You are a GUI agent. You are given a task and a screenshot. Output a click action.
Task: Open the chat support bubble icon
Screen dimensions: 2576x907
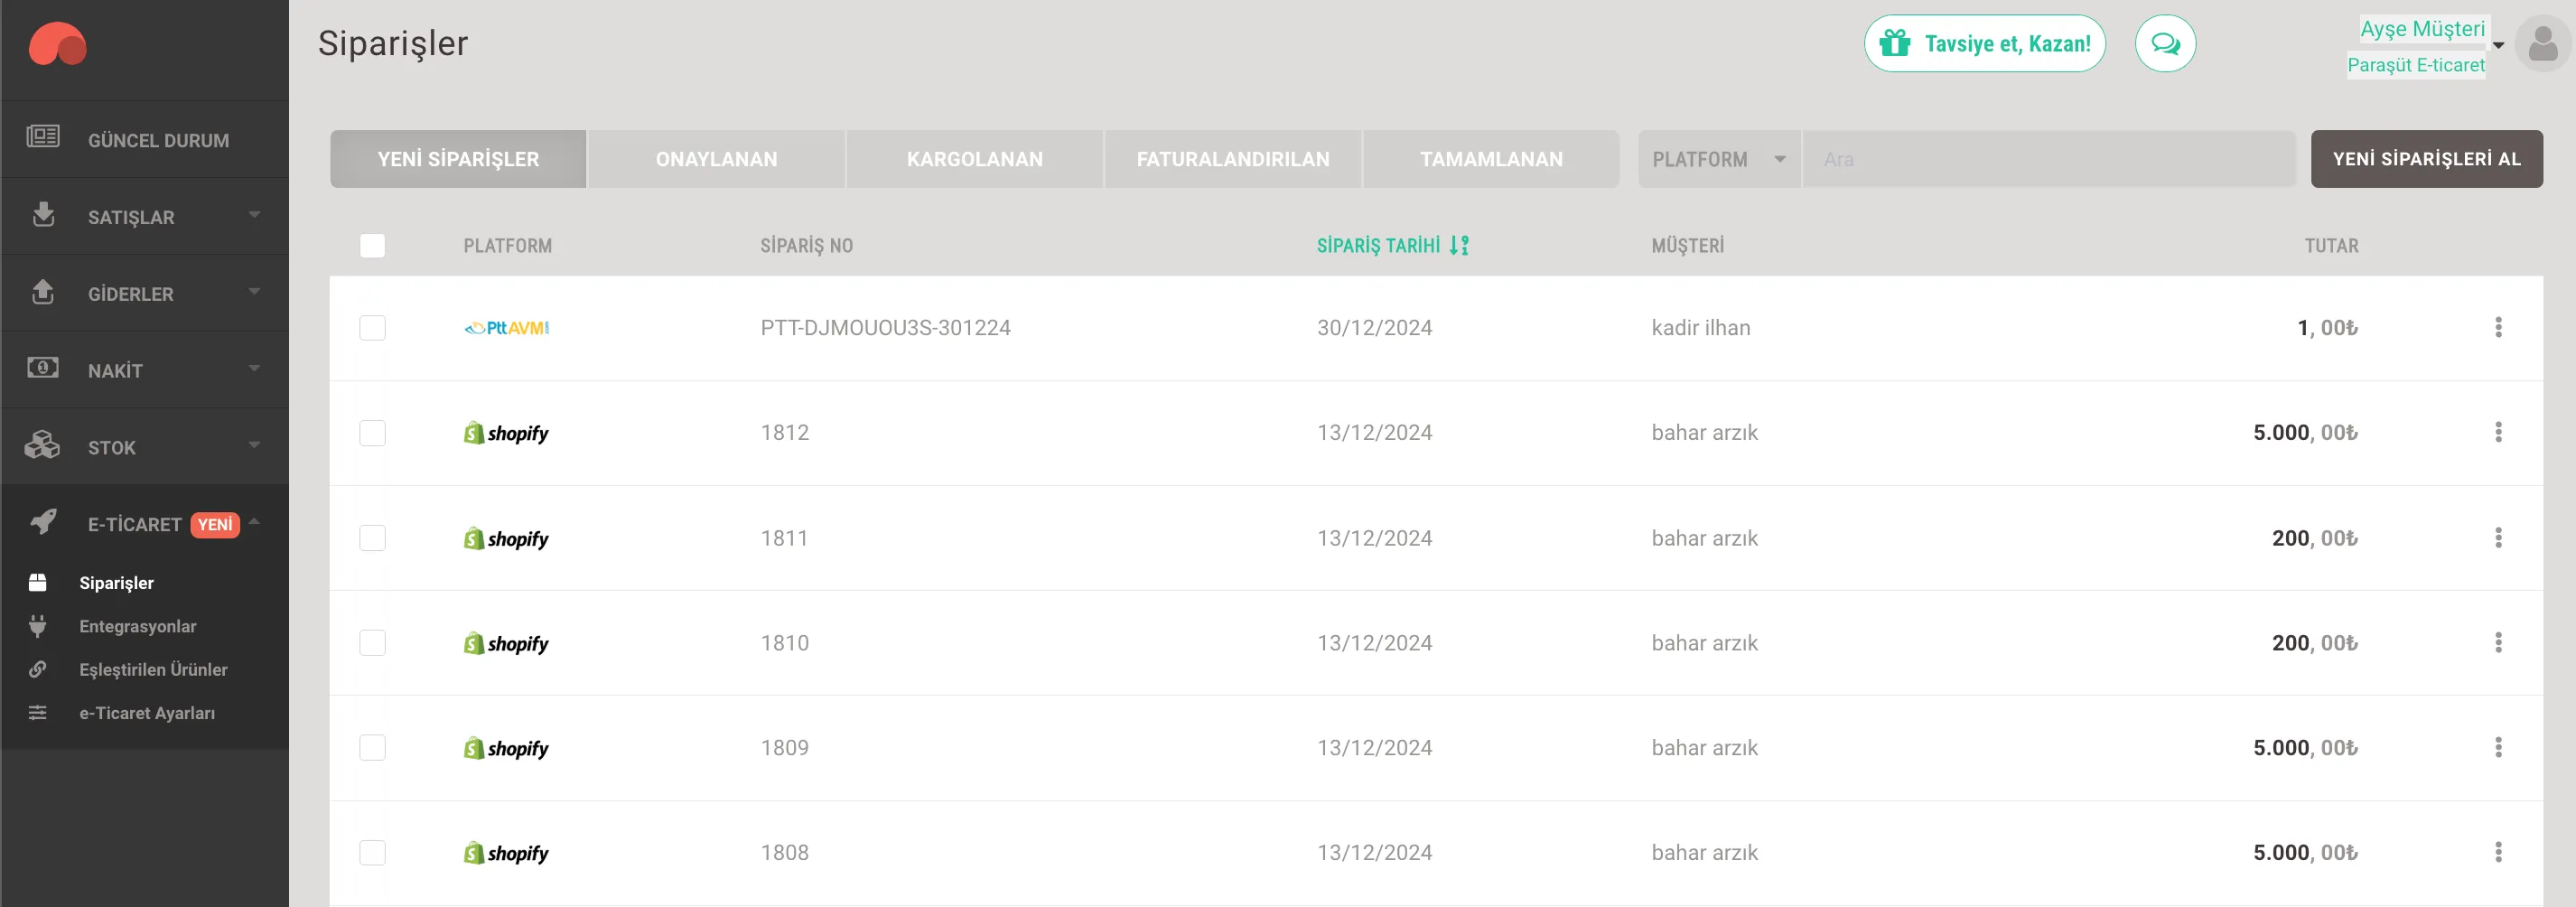coord(2165,44)
